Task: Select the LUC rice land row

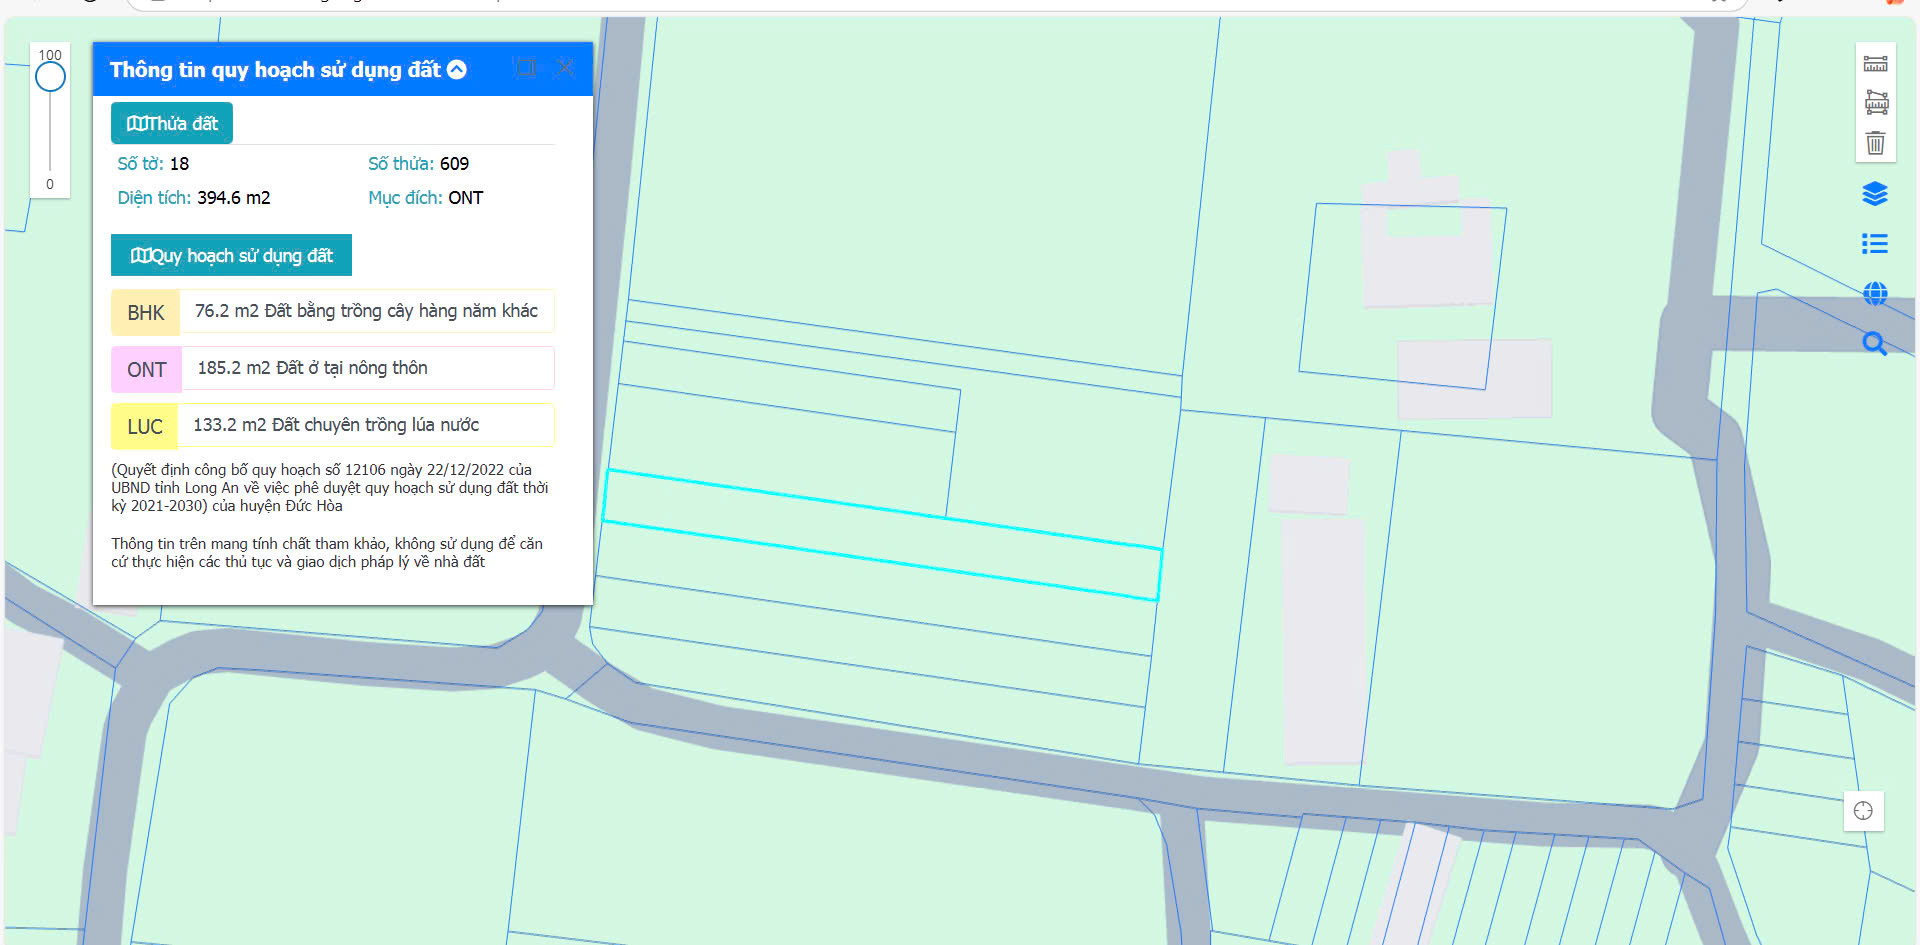Action: point(333,426)
